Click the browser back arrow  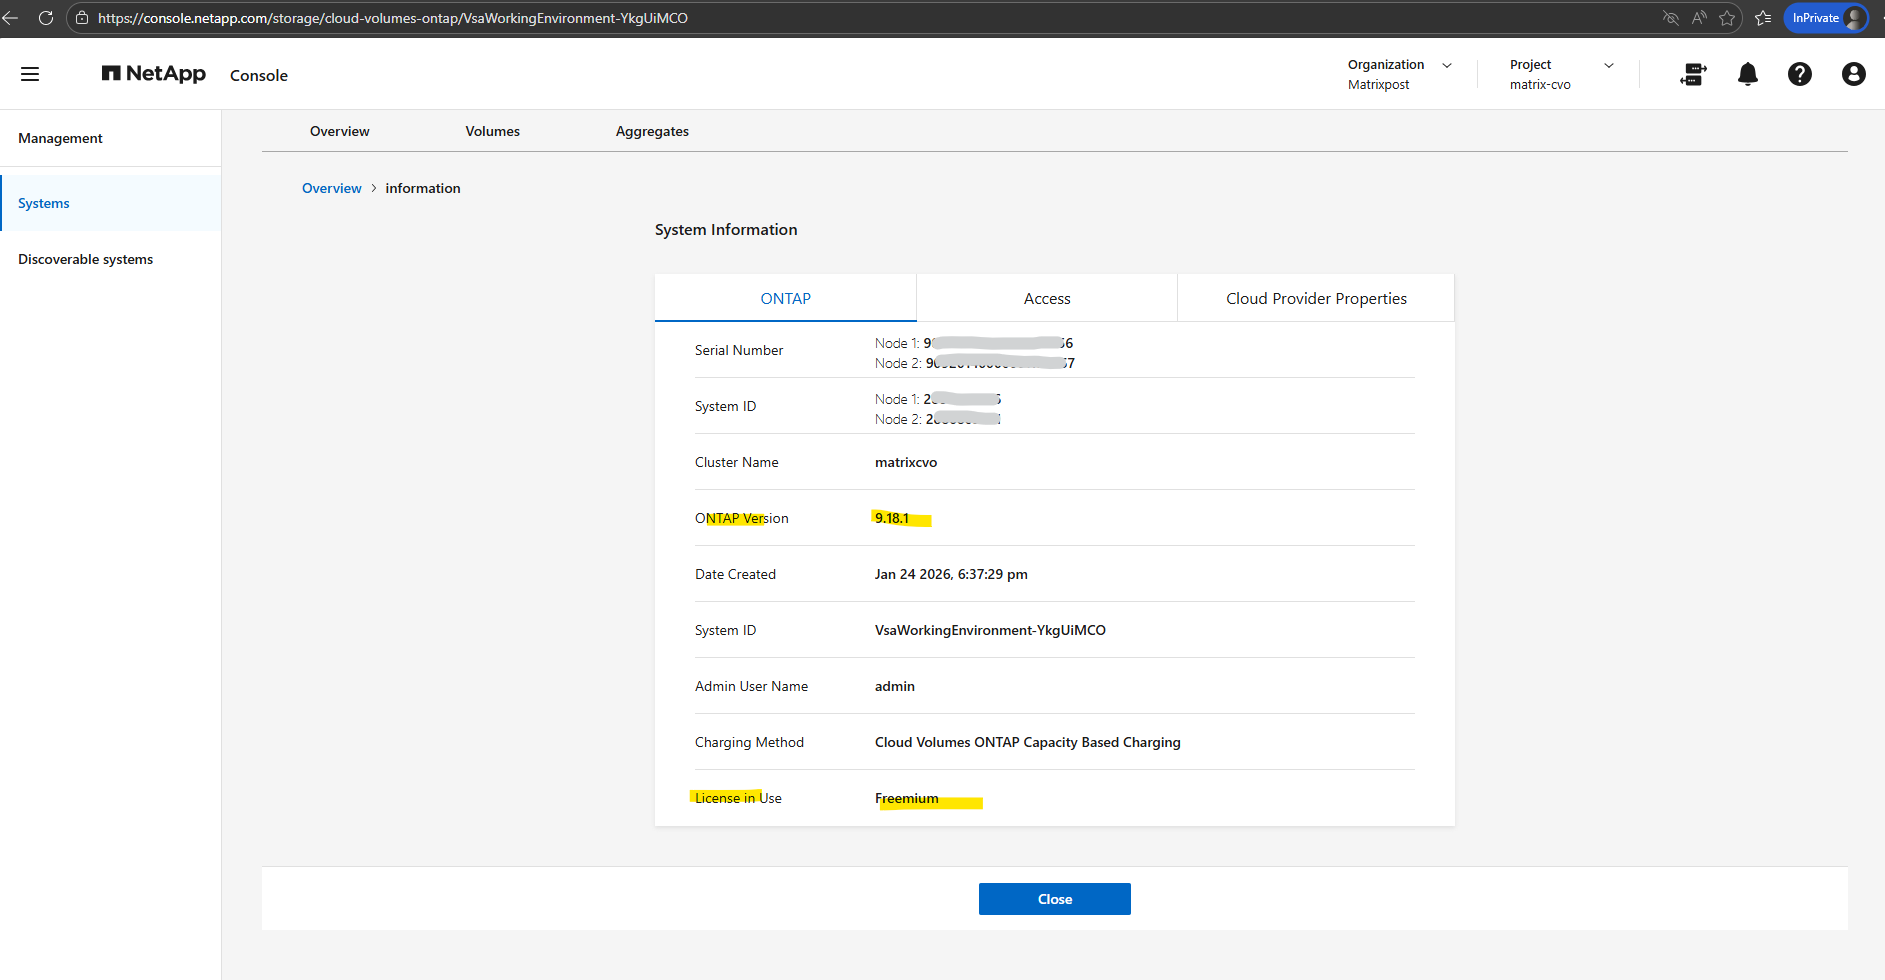(11, 18)
